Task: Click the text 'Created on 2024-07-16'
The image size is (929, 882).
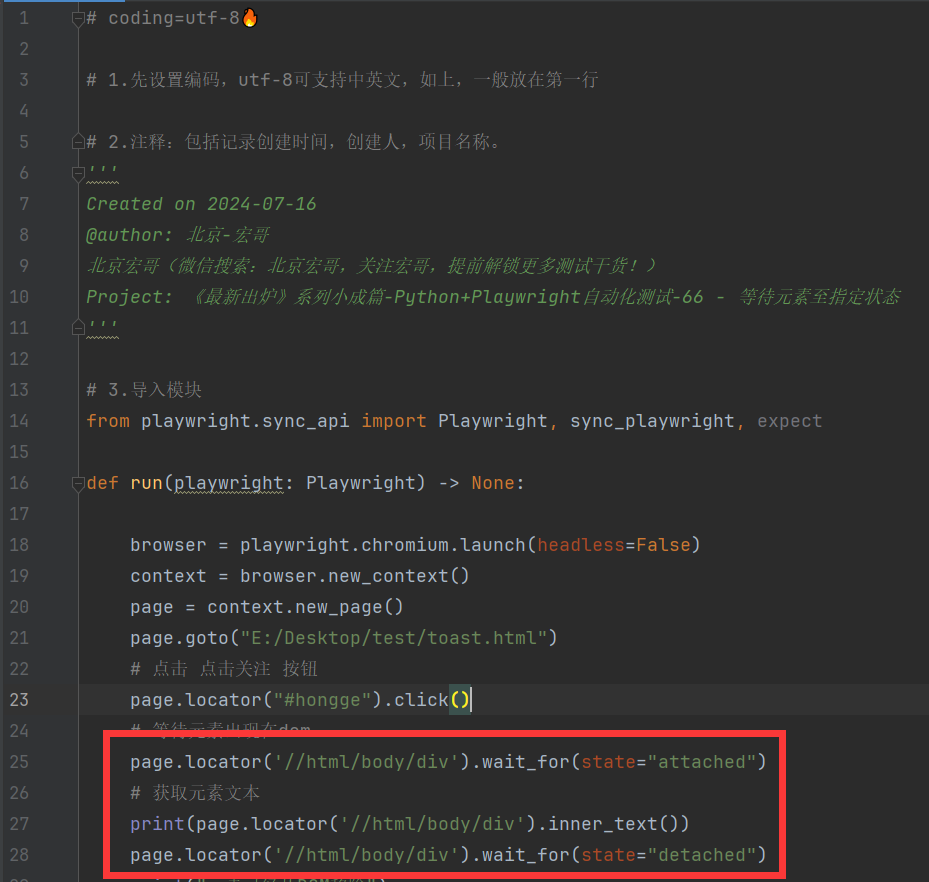Action: (201, 204)
